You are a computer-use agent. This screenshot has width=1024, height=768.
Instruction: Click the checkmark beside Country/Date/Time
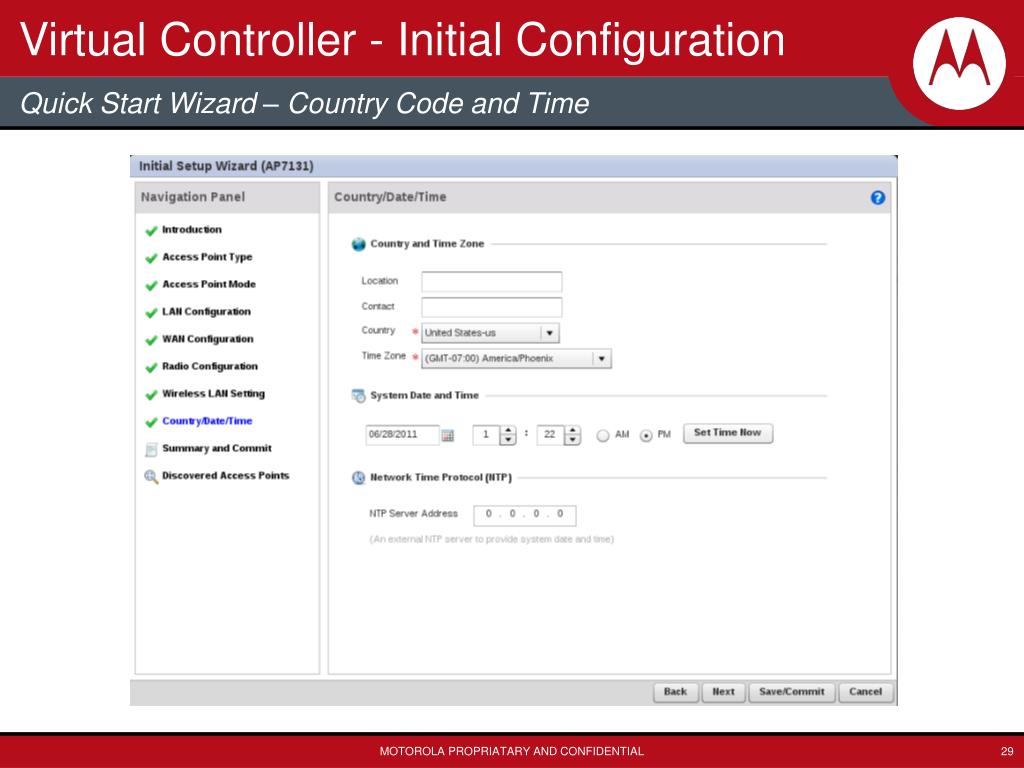tap(152, 423)
